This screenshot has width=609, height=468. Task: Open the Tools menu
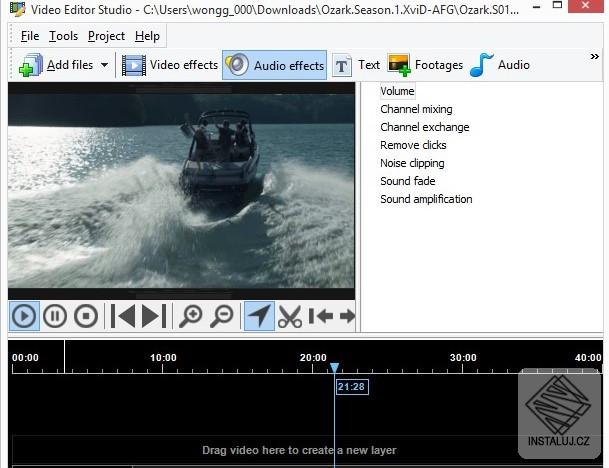[x=63, y=36]
